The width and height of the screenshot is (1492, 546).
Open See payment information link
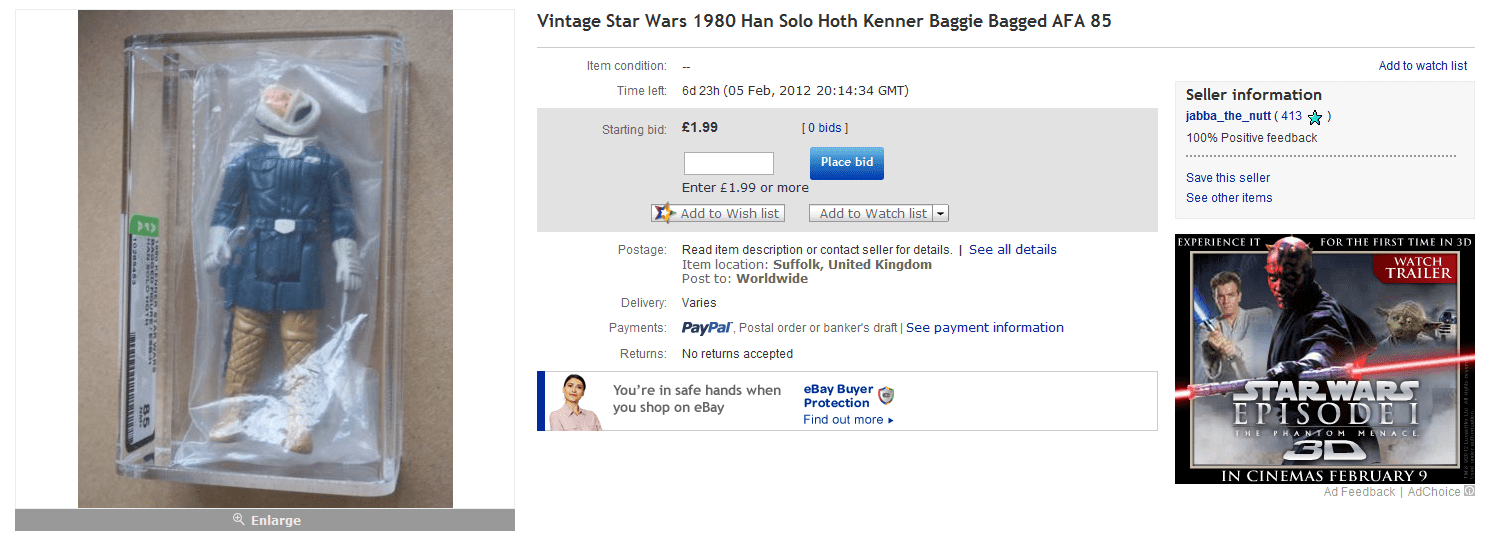tap(984, 328)
